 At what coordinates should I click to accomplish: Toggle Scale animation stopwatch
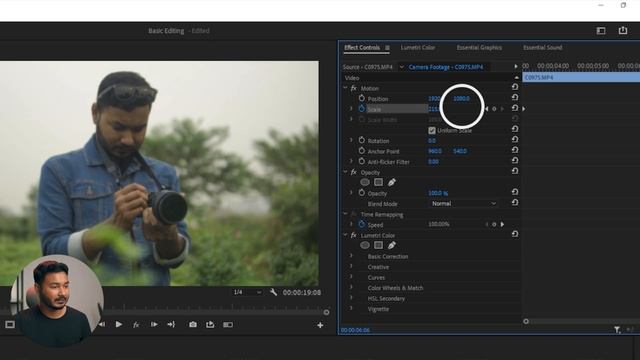pos(362,109)
